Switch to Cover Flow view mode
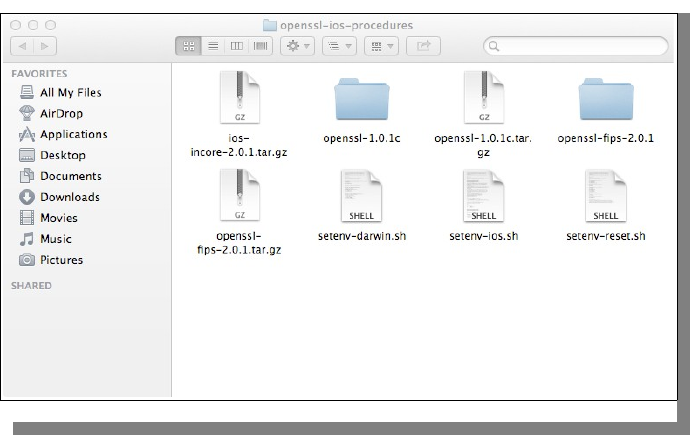Viewport: 690px width, 435px height. click(x=261, y=46)
